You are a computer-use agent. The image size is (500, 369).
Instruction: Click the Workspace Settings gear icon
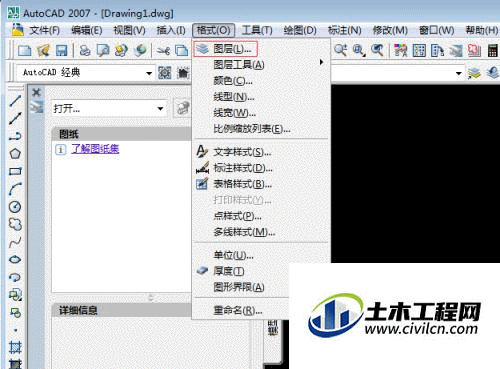coord(164,72)
